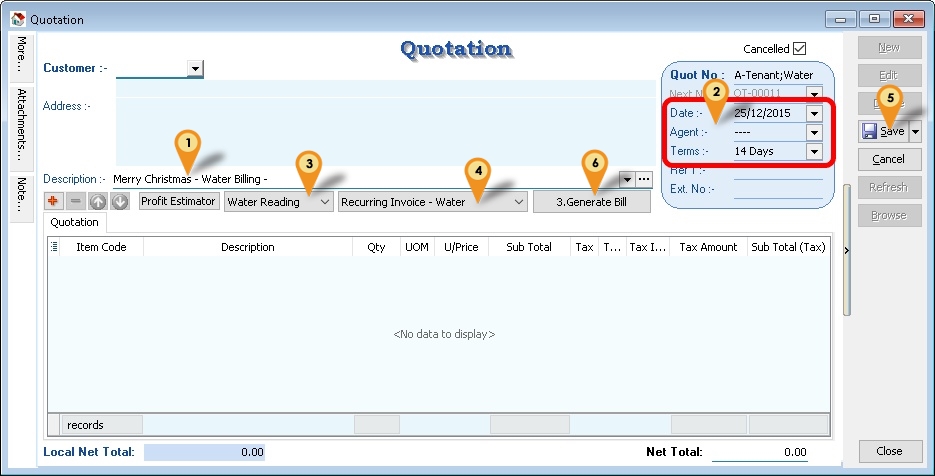This screenshot has height=476, width=935.
Task: Expand the Save button's dropdown arrow
Action: [x=915, y=131]
